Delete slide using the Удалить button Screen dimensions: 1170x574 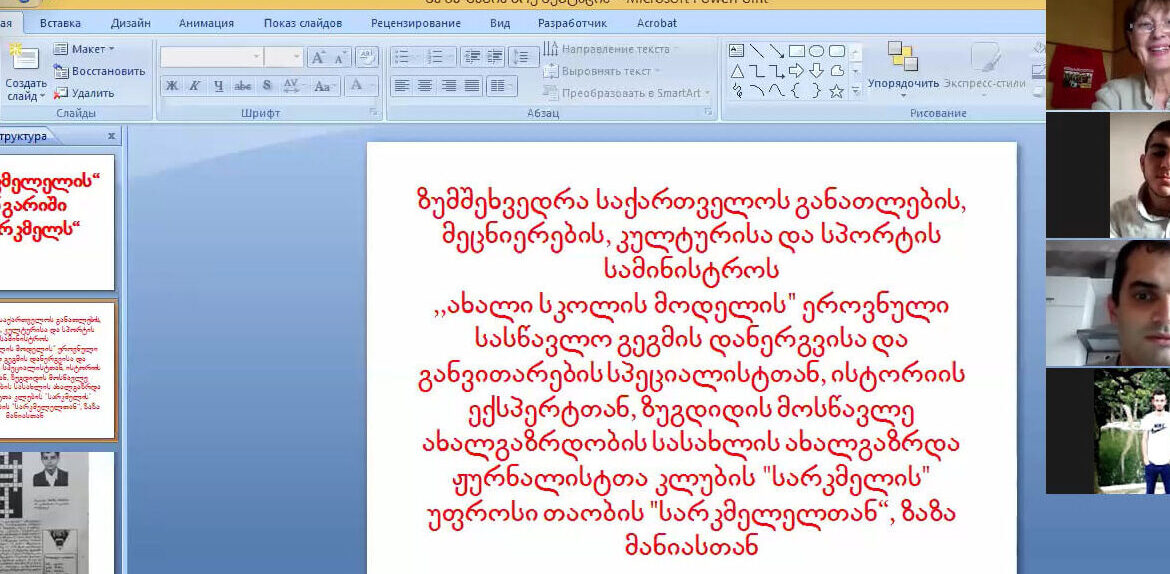point(84,93)
